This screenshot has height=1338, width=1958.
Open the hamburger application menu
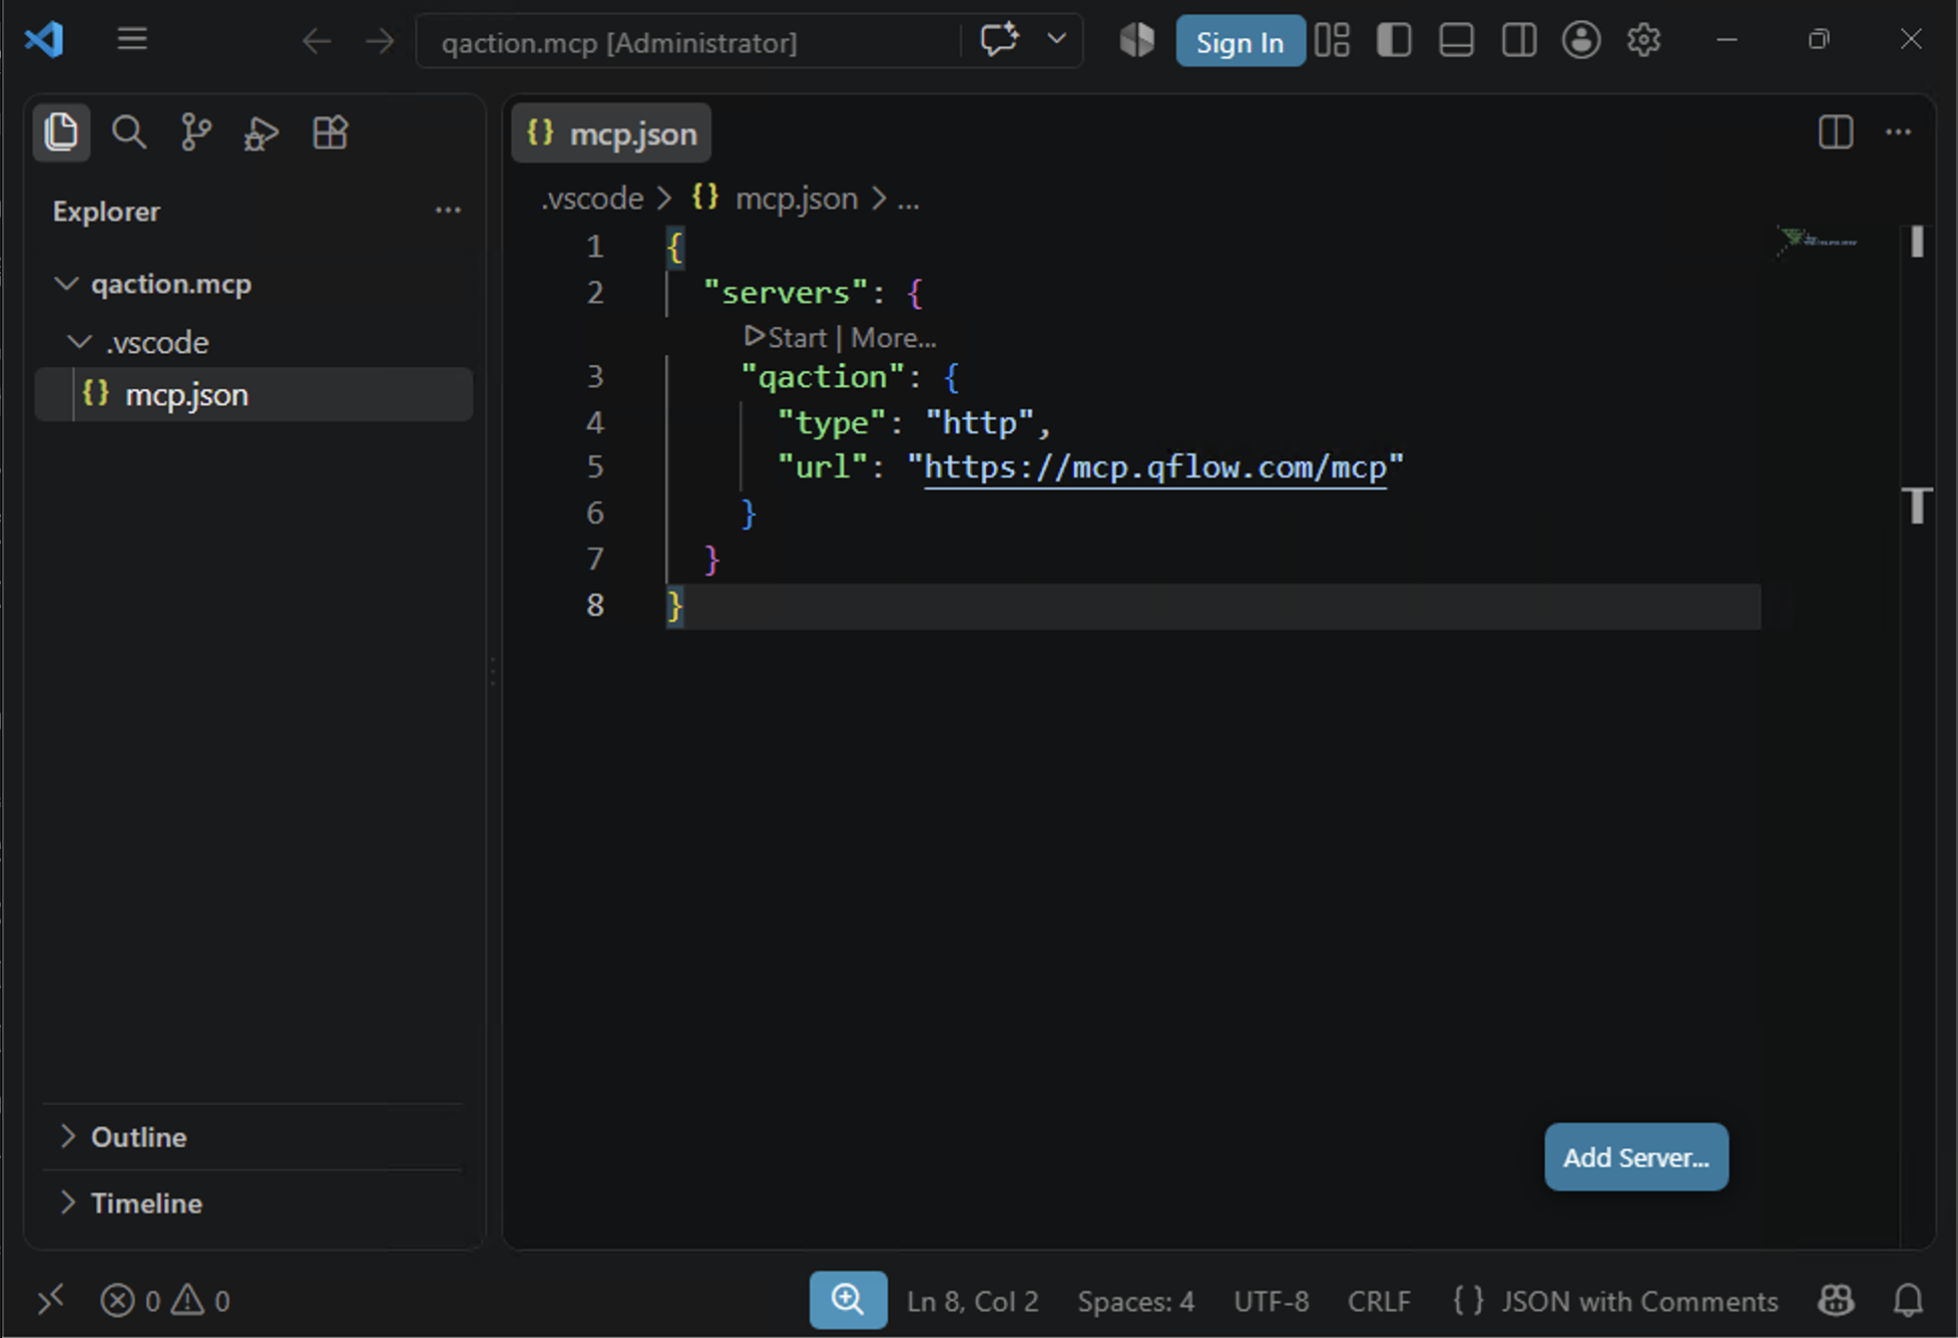pyautogui.click(x=132, y=40)
